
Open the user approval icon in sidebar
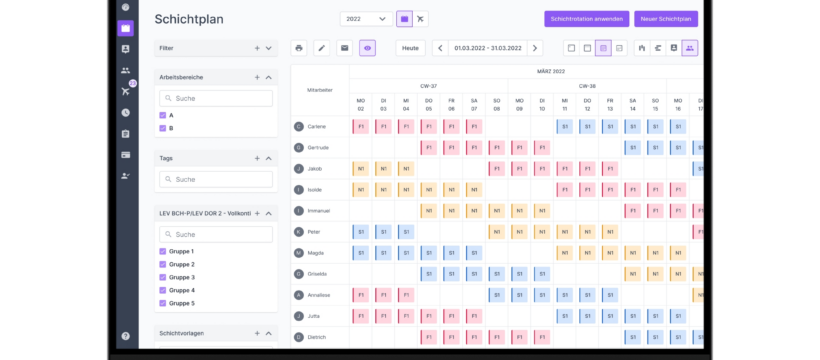(126, 176)
